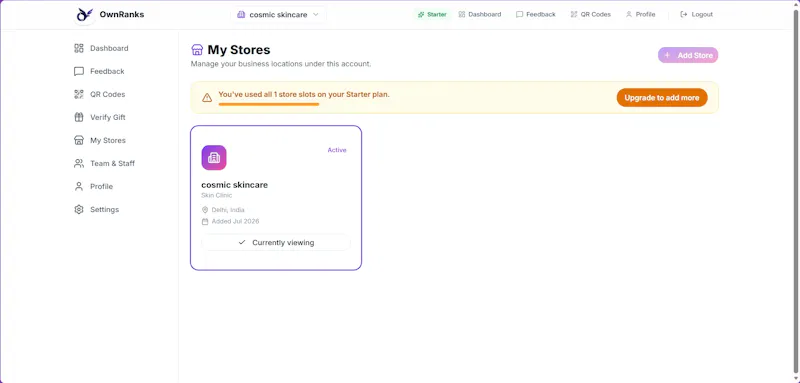Click the store building icon in selector
Screen dimensions: 800x383
pyautogui.click(x=241, y=15)
